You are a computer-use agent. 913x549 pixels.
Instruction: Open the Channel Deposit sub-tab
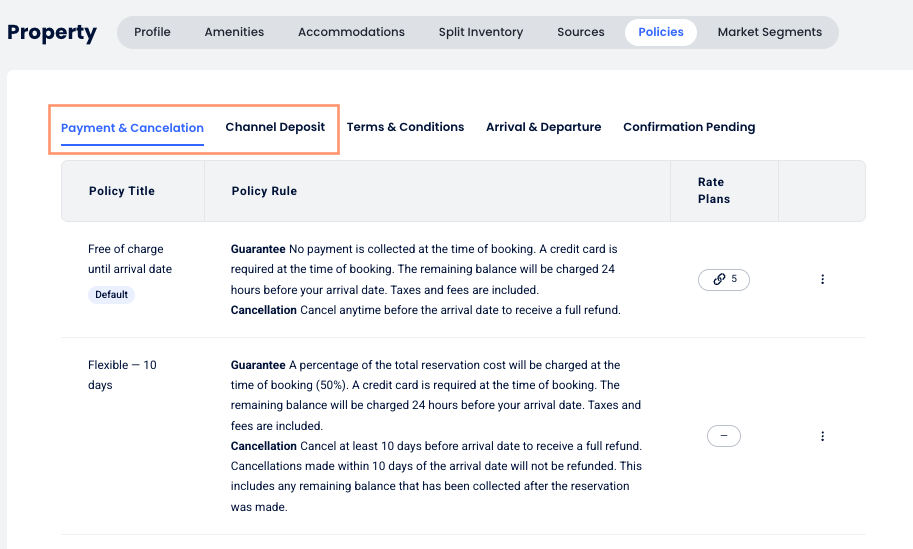coord(275,127)
